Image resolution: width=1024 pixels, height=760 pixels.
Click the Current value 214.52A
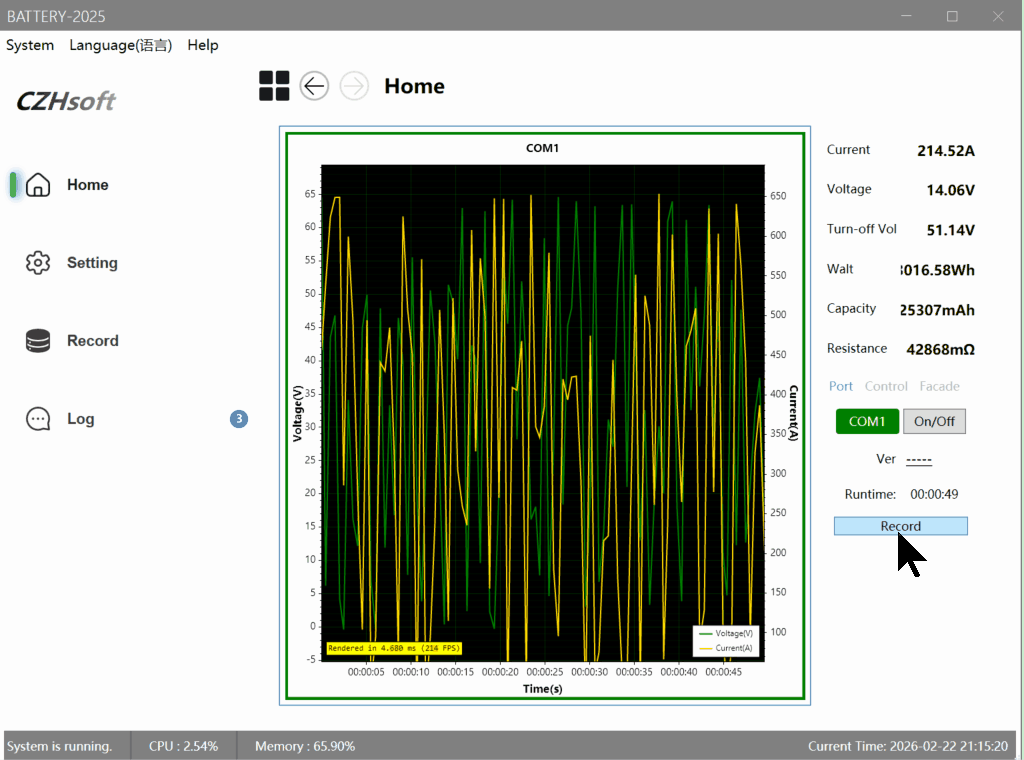(946, 151)
